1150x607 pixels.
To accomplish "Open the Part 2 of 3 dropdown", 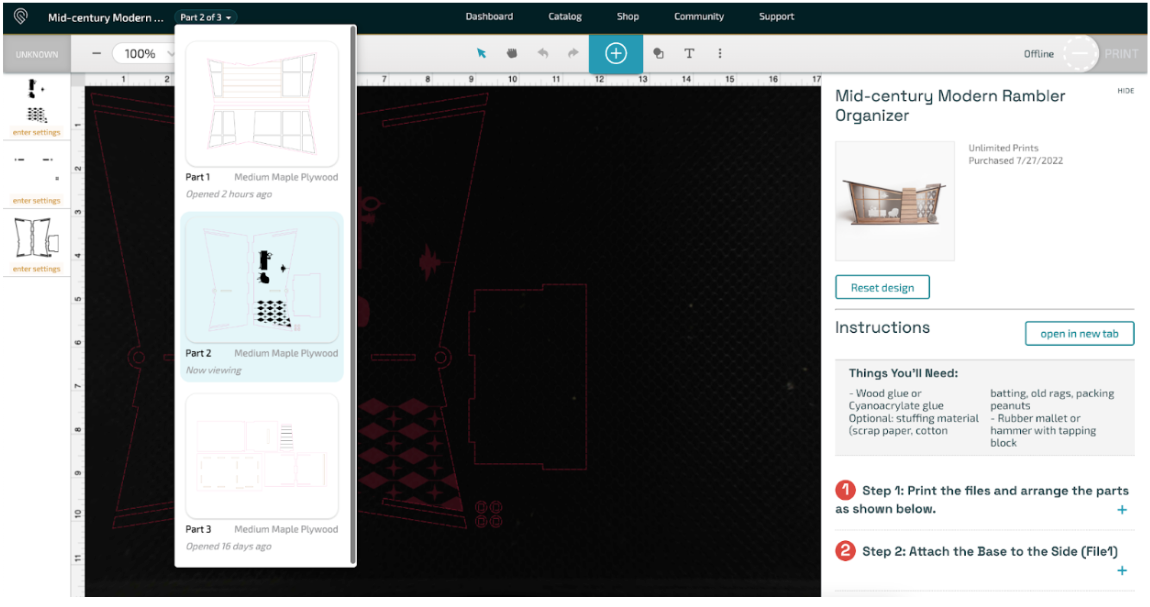I will pyautogui.click(x=206, y=17).
